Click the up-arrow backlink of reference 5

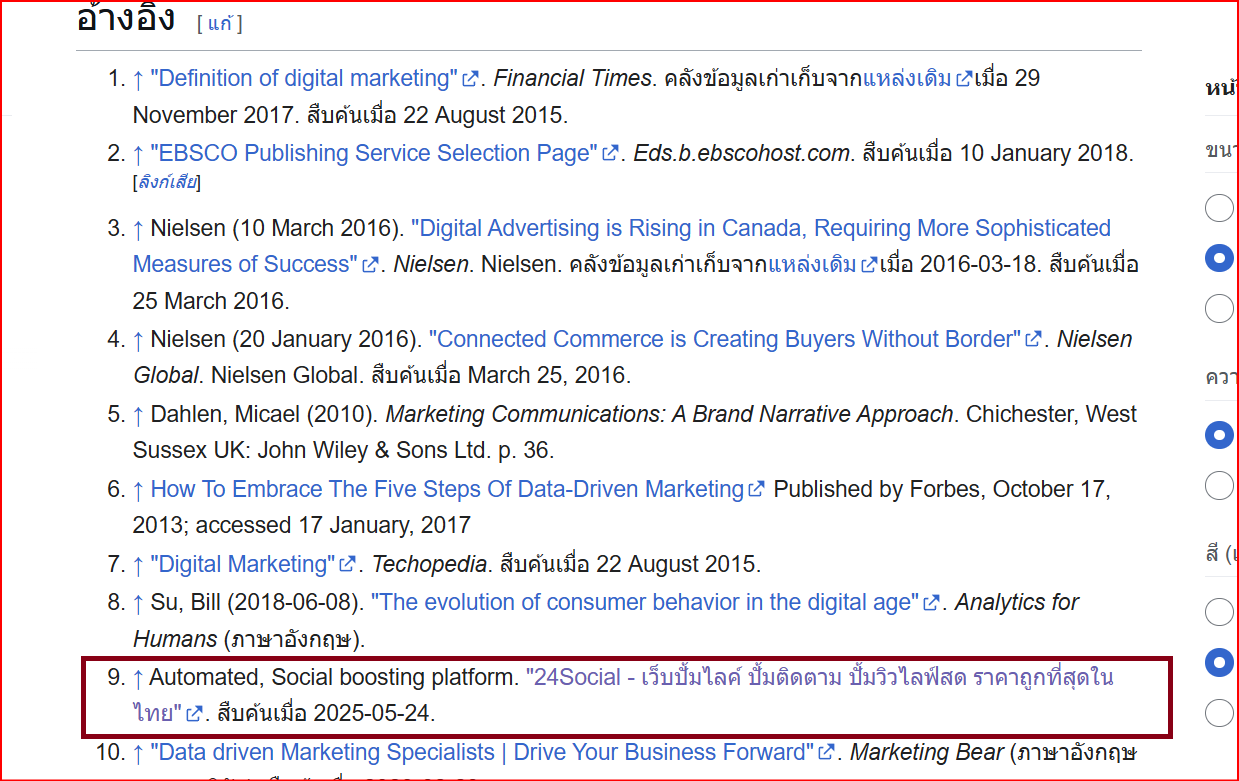click(138, 415)
